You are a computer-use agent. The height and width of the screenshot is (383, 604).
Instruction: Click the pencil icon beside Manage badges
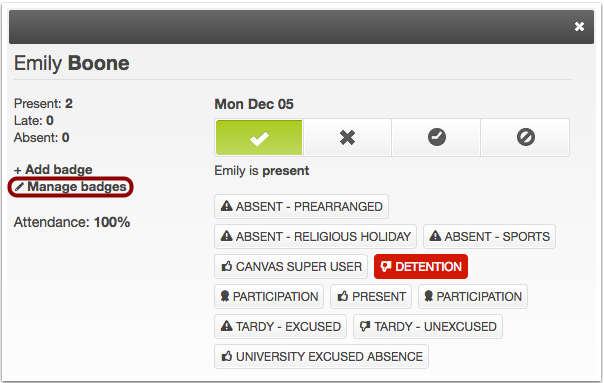pos(19,187)
